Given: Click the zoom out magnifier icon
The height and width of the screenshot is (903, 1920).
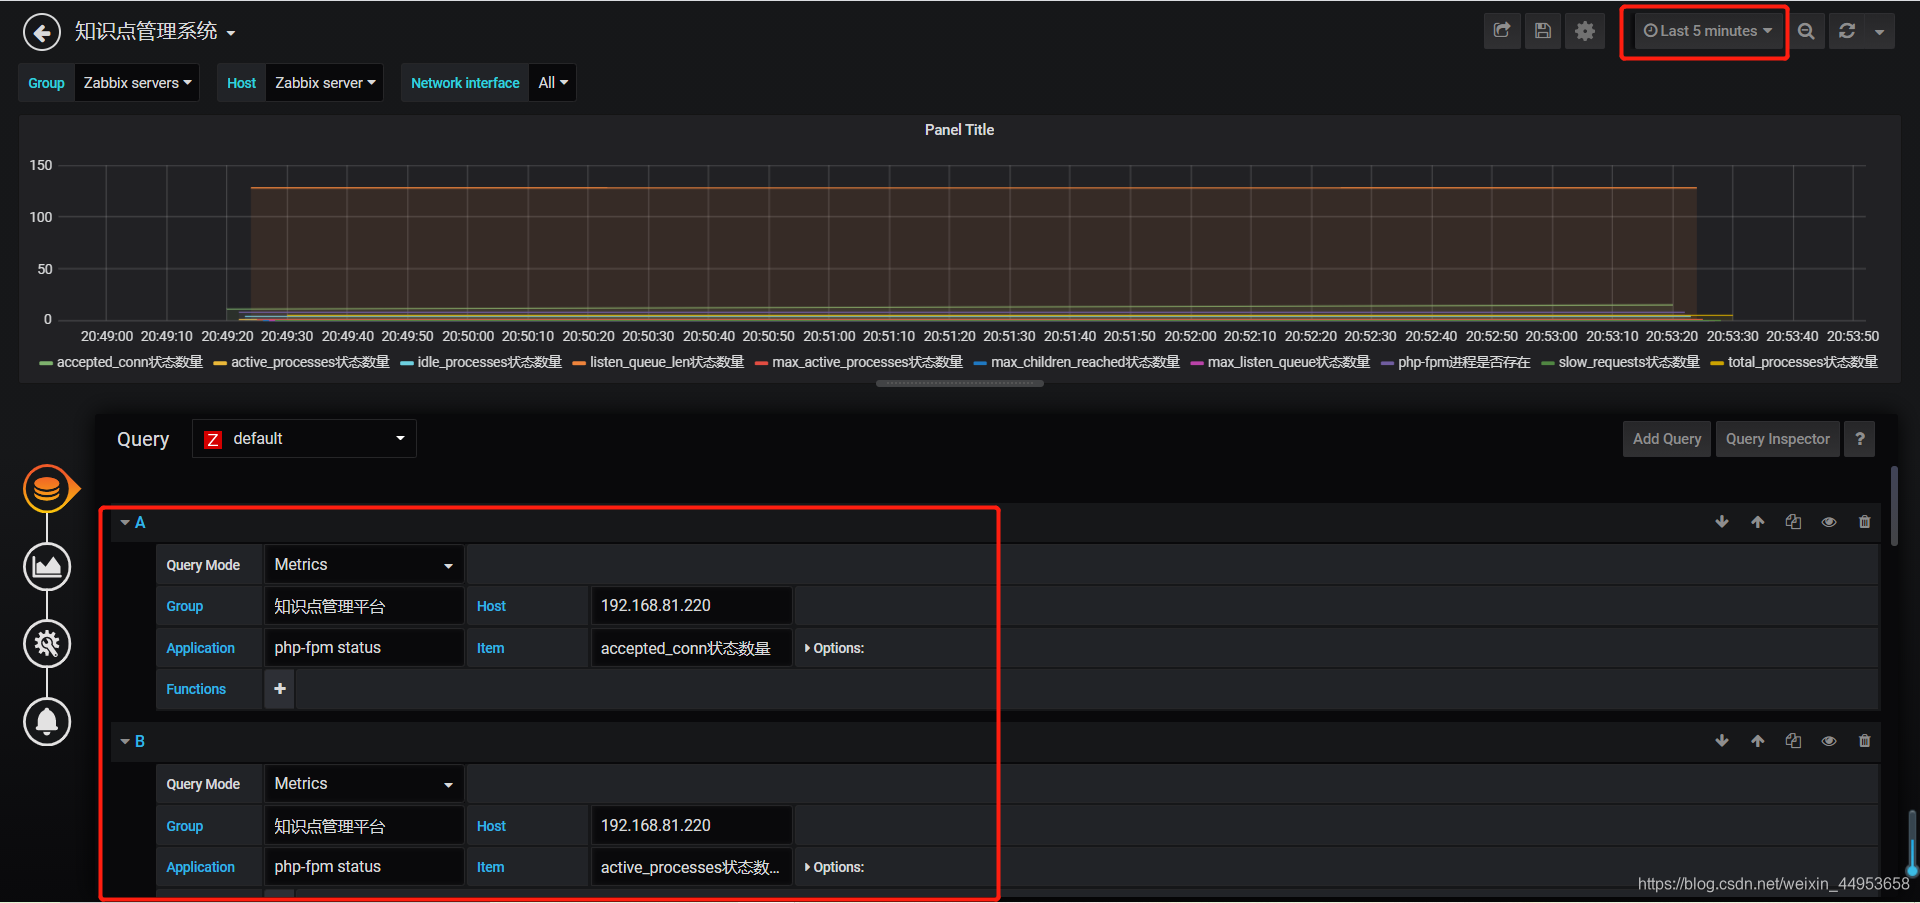Looking at the screenshot, I should [x=1806, y=31].
